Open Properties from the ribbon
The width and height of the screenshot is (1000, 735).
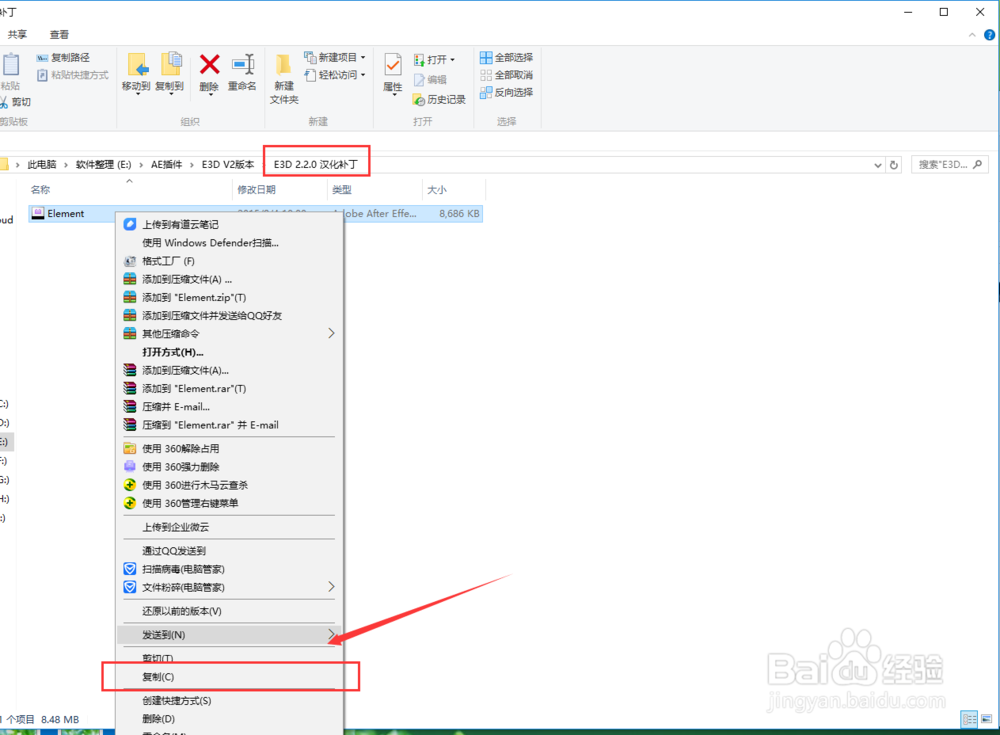pyautogui.click(x=393, y=73)
